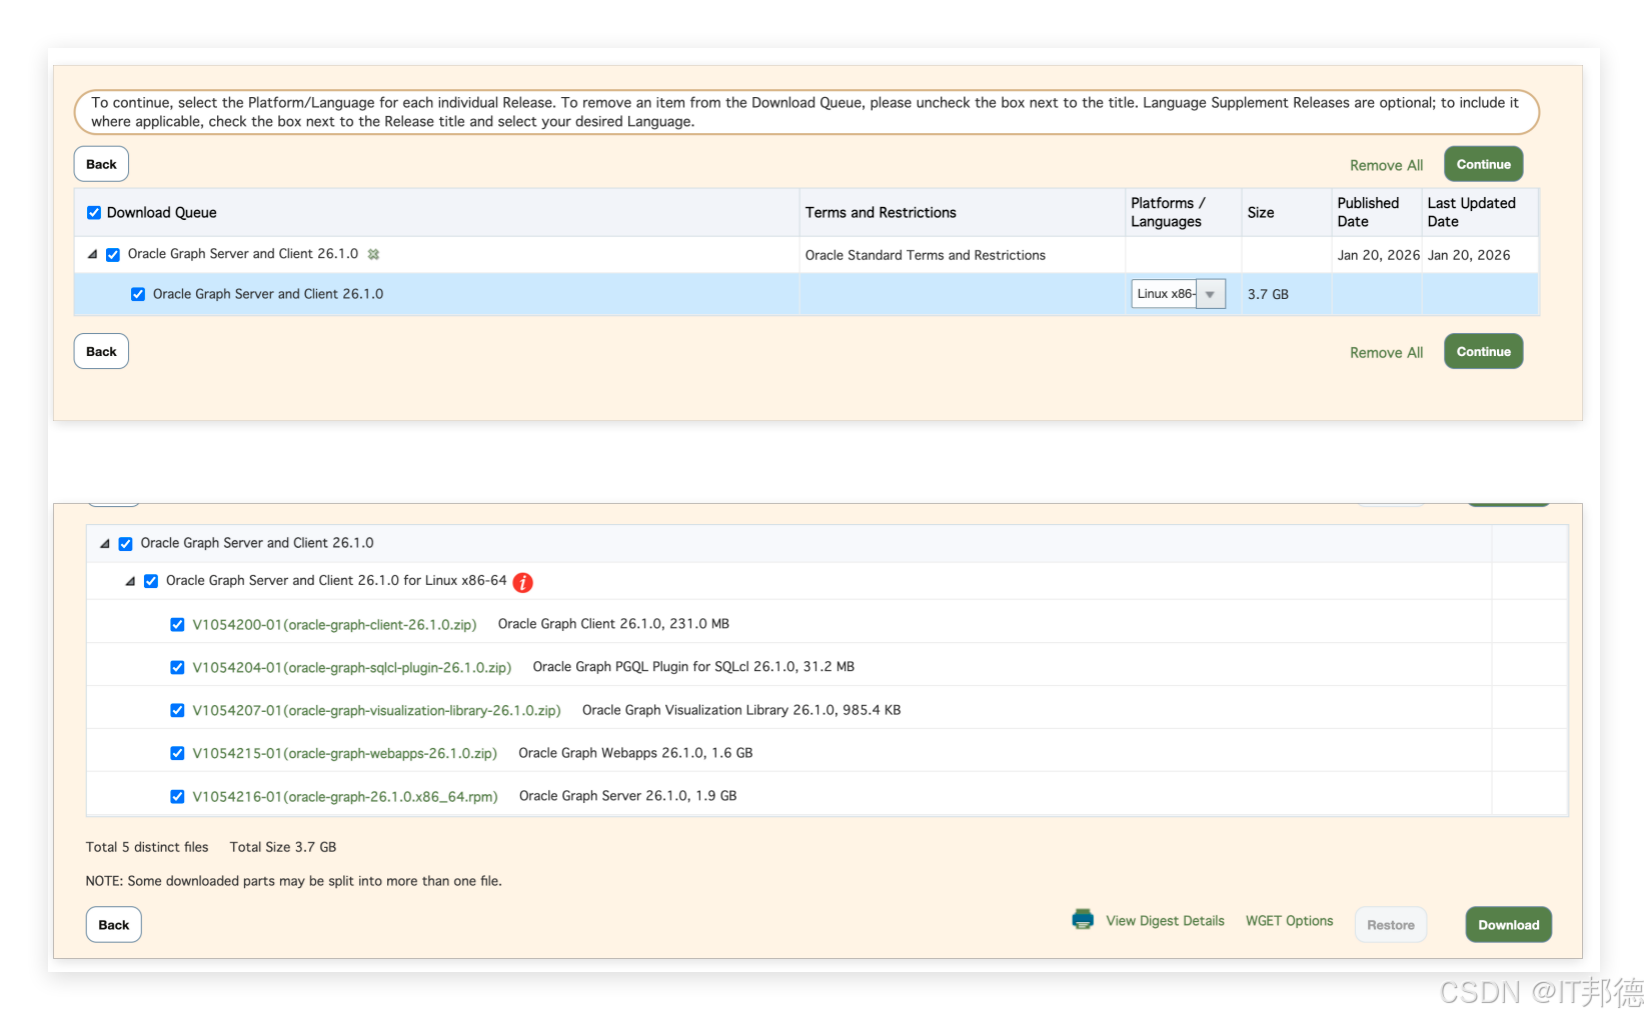This screenshot has height=1020, width=1648.
Task: Collapse the Oracle Graph Server and Client queue row
Action: tap(93, 254)
